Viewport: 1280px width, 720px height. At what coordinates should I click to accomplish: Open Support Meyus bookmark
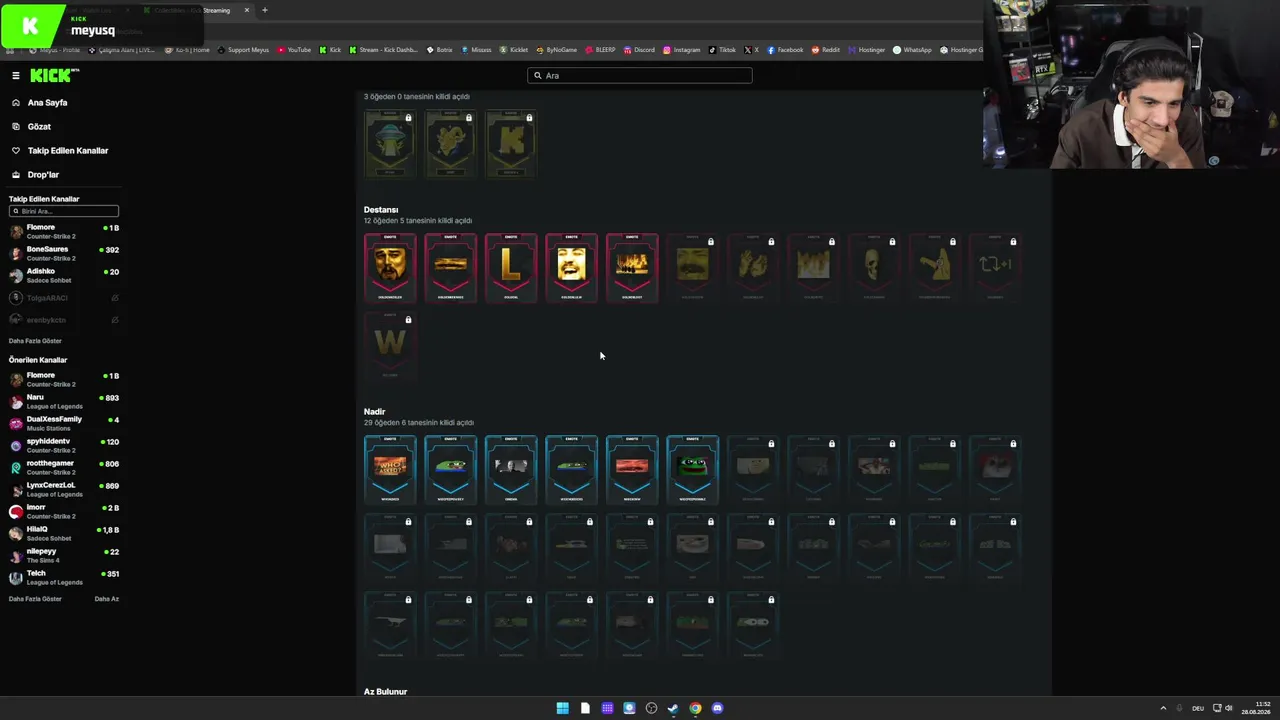[x=243, y=50]
